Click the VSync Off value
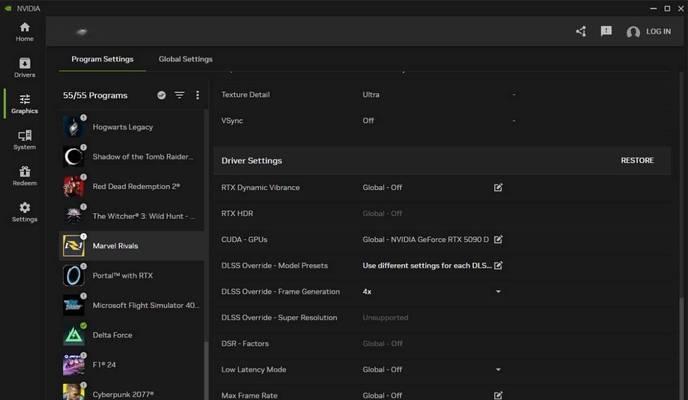The height and width of the screenshot is (400, 688). [368, 121]
